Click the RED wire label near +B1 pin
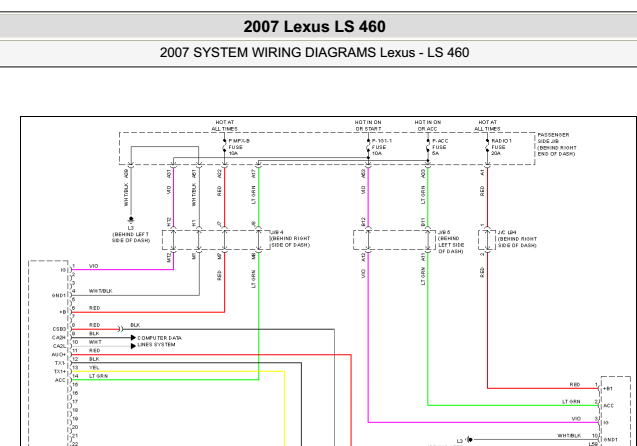This screenshot has height=446, width=637. 575,385
